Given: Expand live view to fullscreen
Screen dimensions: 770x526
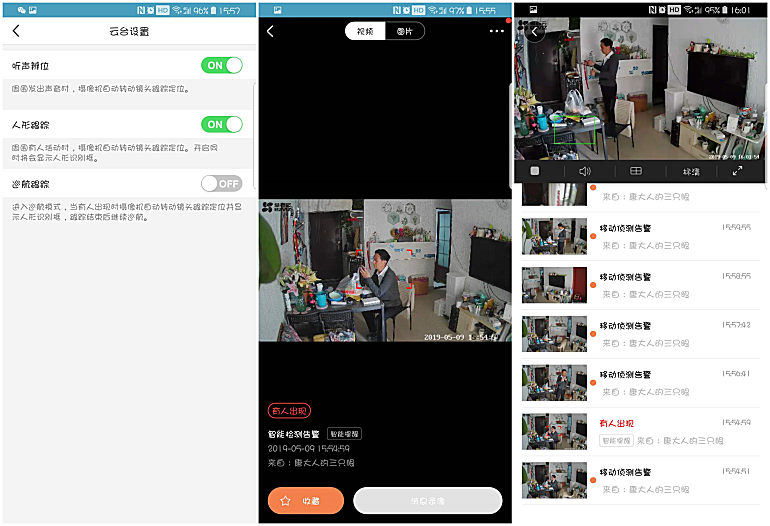Looking at the screenshot, I should 737,170.
